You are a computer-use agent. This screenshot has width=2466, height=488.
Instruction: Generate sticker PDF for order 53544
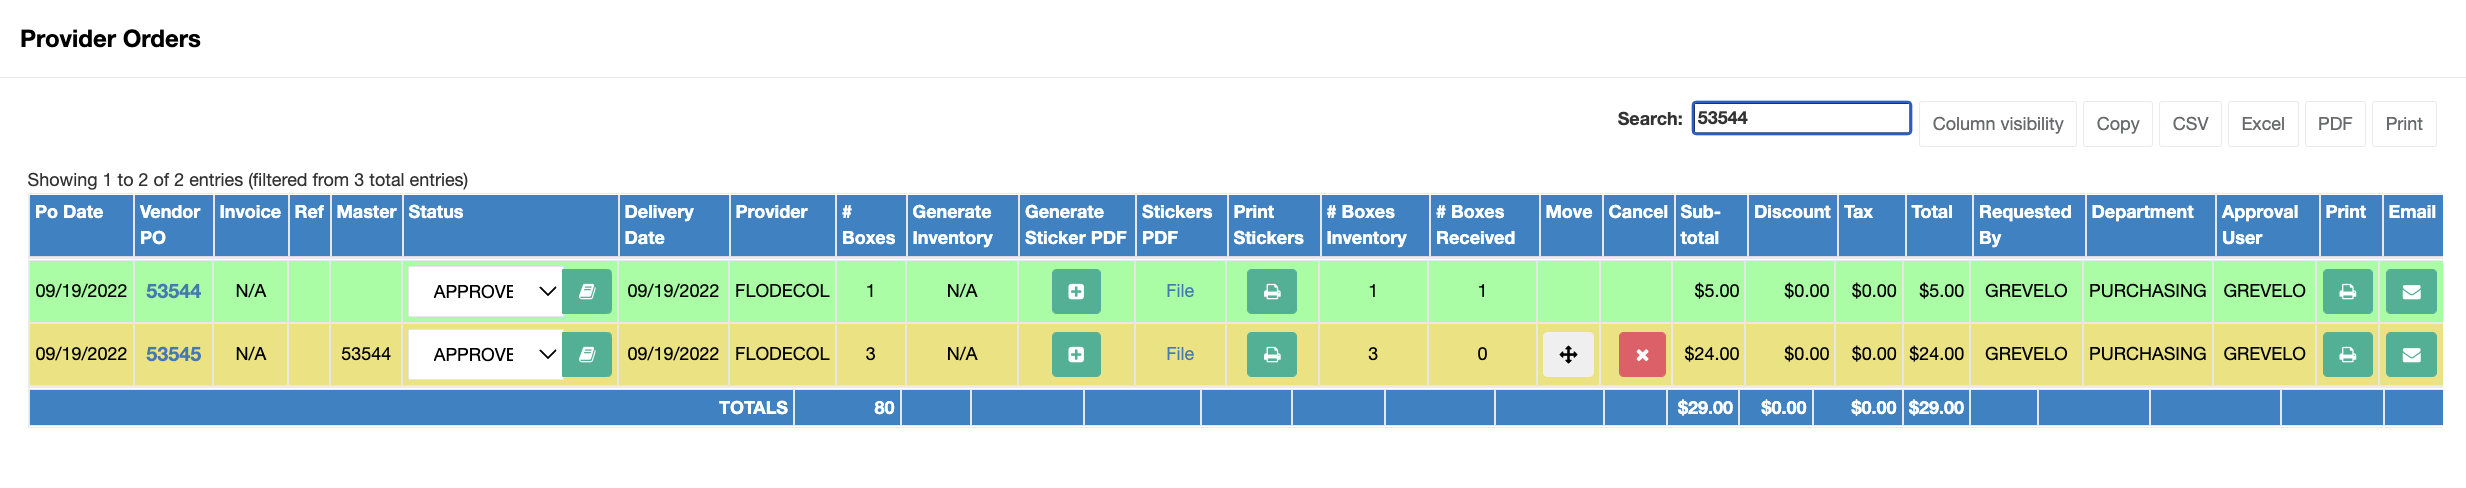click(x=1076, y=292)
